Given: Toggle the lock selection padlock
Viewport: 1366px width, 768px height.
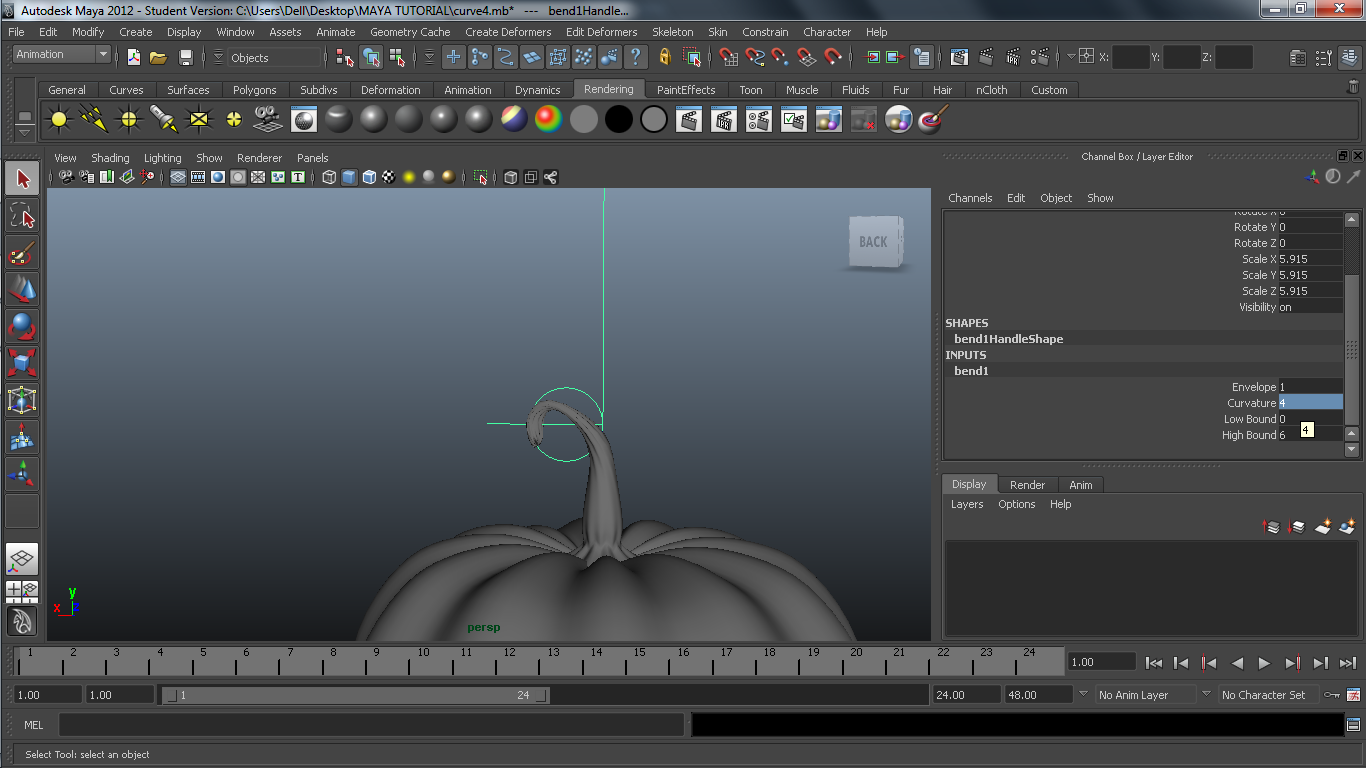Looking at the screenshot, I should coord(665,57).
